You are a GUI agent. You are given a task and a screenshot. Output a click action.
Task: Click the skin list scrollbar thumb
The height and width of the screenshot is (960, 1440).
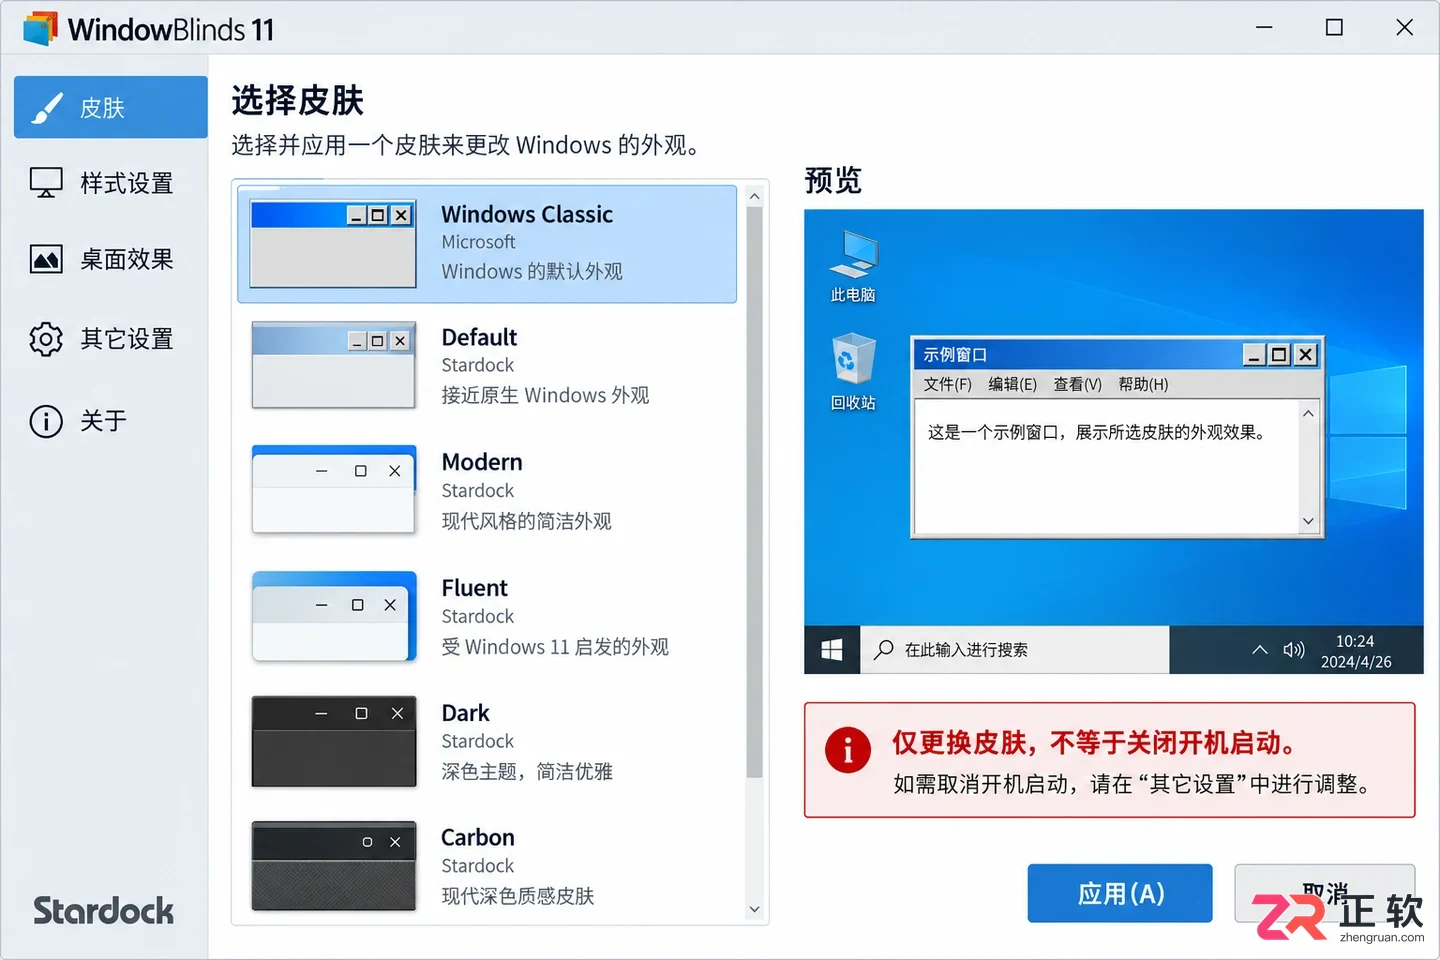[x=754, y=492]
